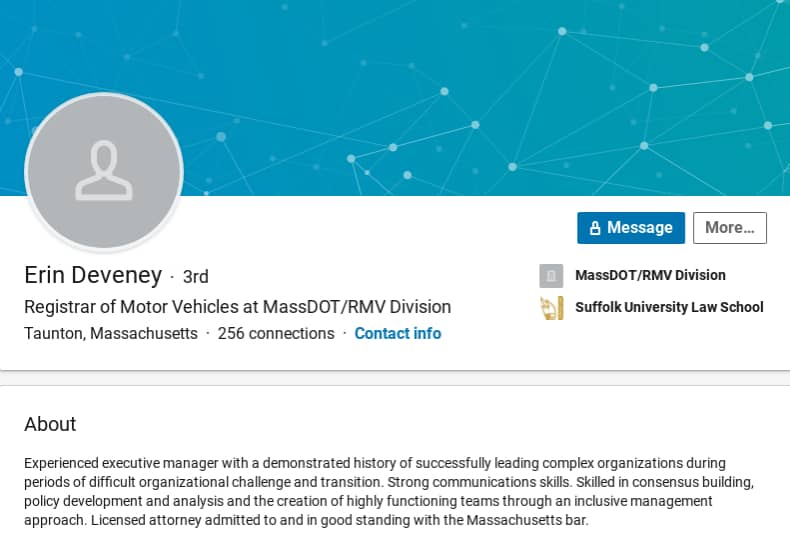
Task: Click the MassDOT/RMV Division company logo
Action: (551, 276)
